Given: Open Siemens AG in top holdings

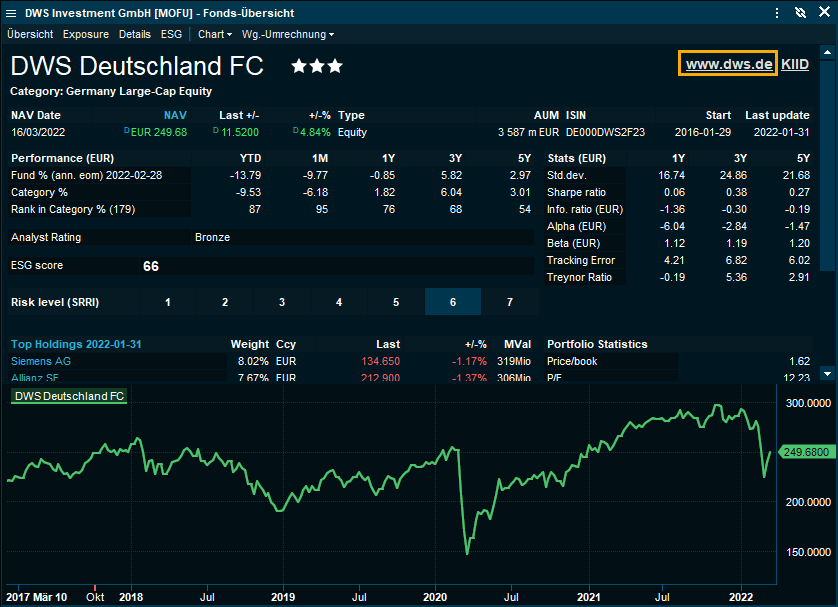Looking at the screenshot, I should click(x=43, y=361).
